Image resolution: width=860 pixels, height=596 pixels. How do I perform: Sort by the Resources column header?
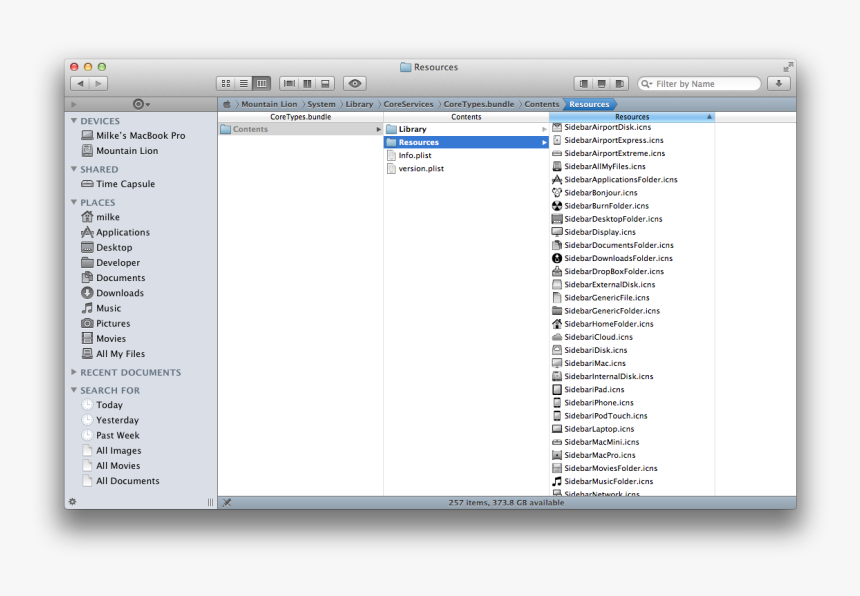632,117
